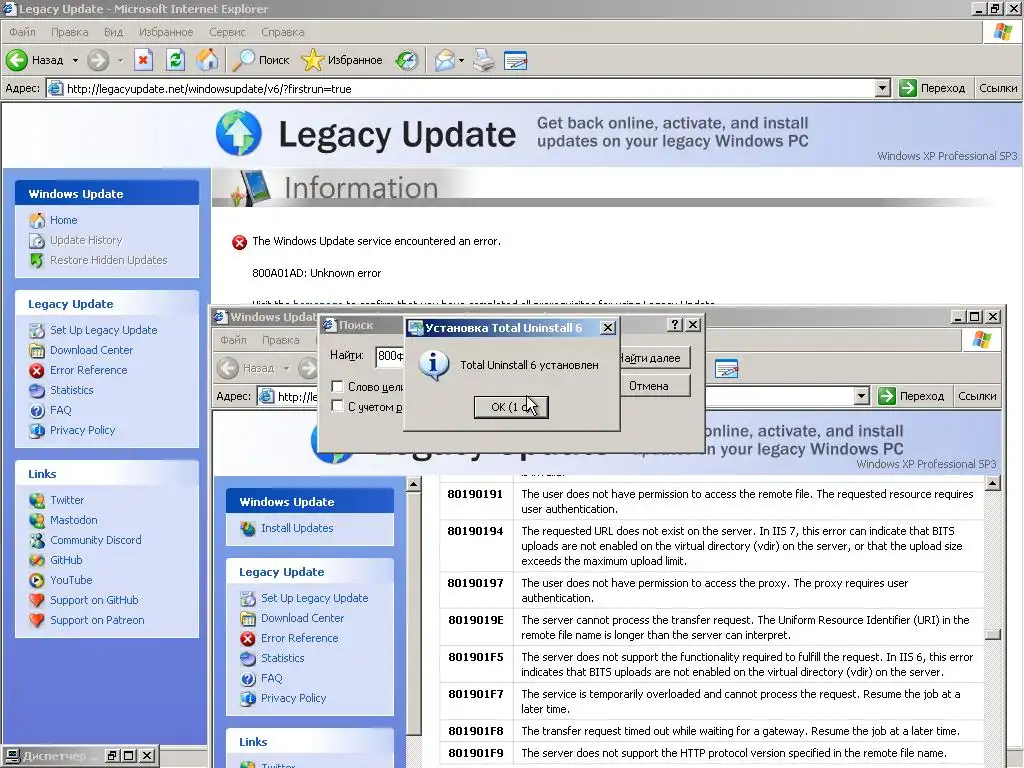Open Download Center in second window sidebar
The height and width of the screenshot is (768, 1024).
(x=302, y=618)
